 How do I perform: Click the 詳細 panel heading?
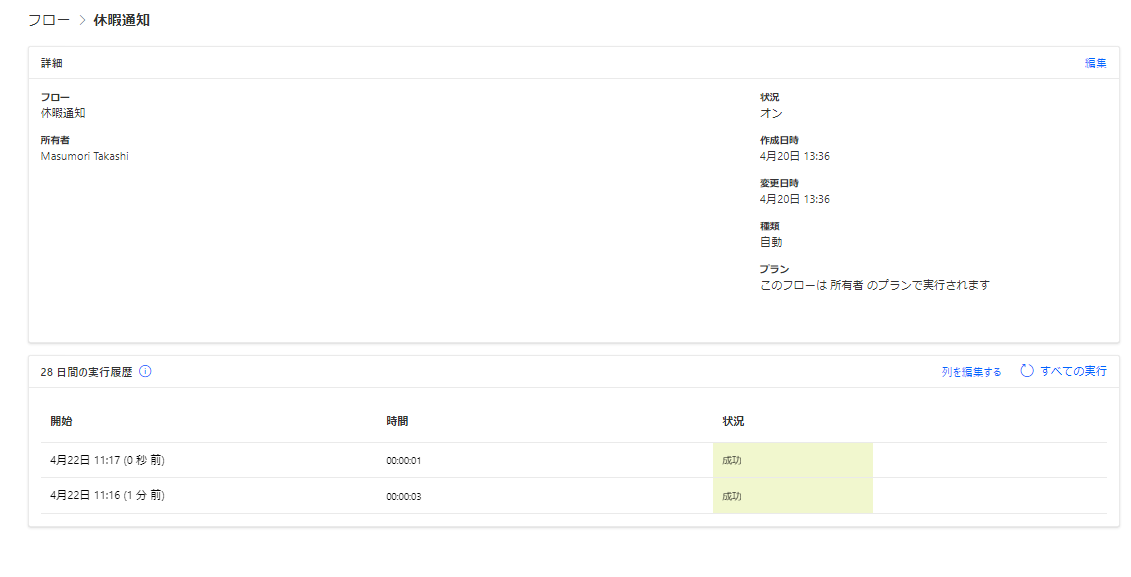[x=51, y=63]
